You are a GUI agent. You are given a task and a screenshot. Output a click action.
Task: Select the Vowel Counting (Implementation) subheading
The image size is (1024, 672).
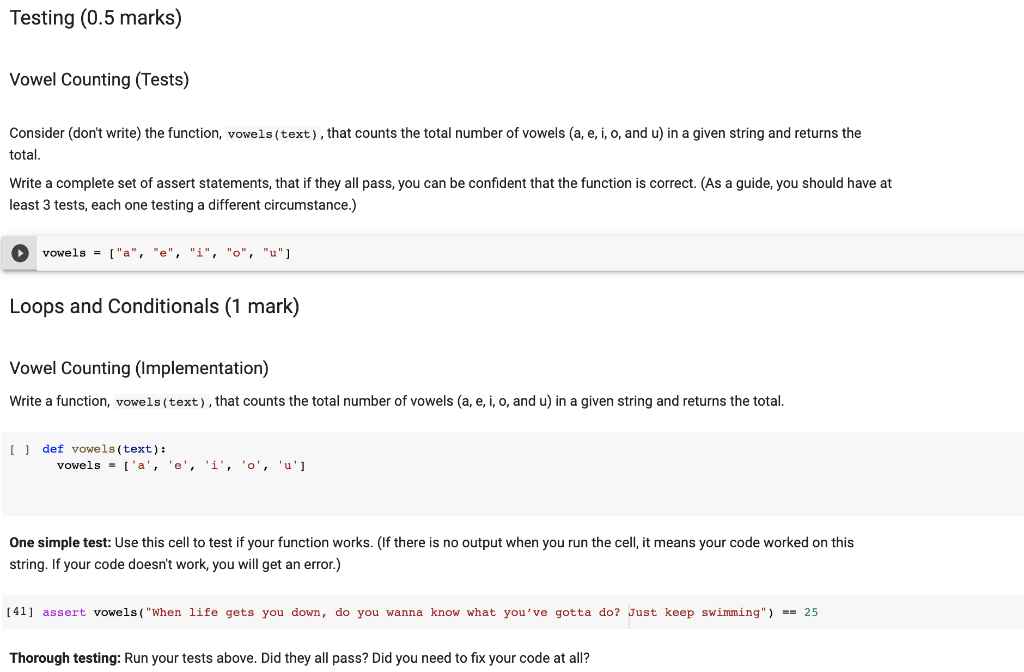pyautogui.click(x=138, y=368)
